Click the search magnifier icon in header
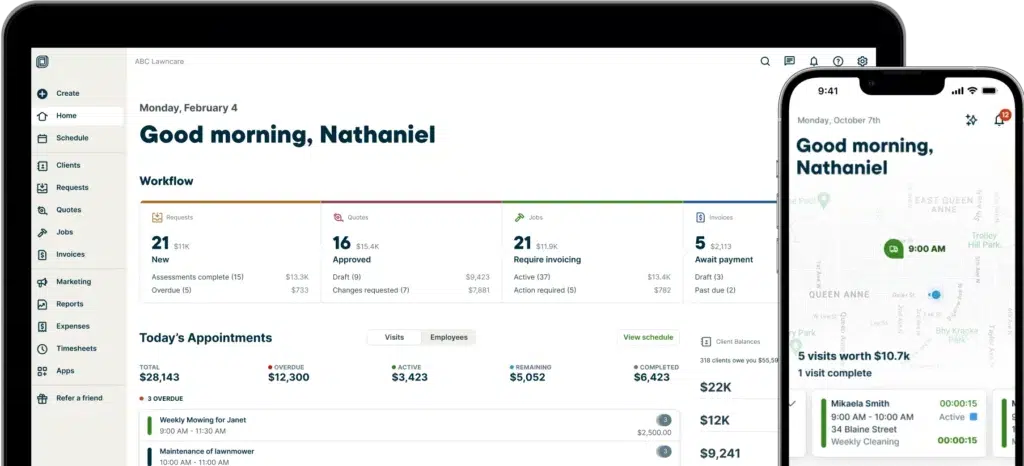Image resolution: width=1024 pixels, height=466 pixels. click(765, 61)
